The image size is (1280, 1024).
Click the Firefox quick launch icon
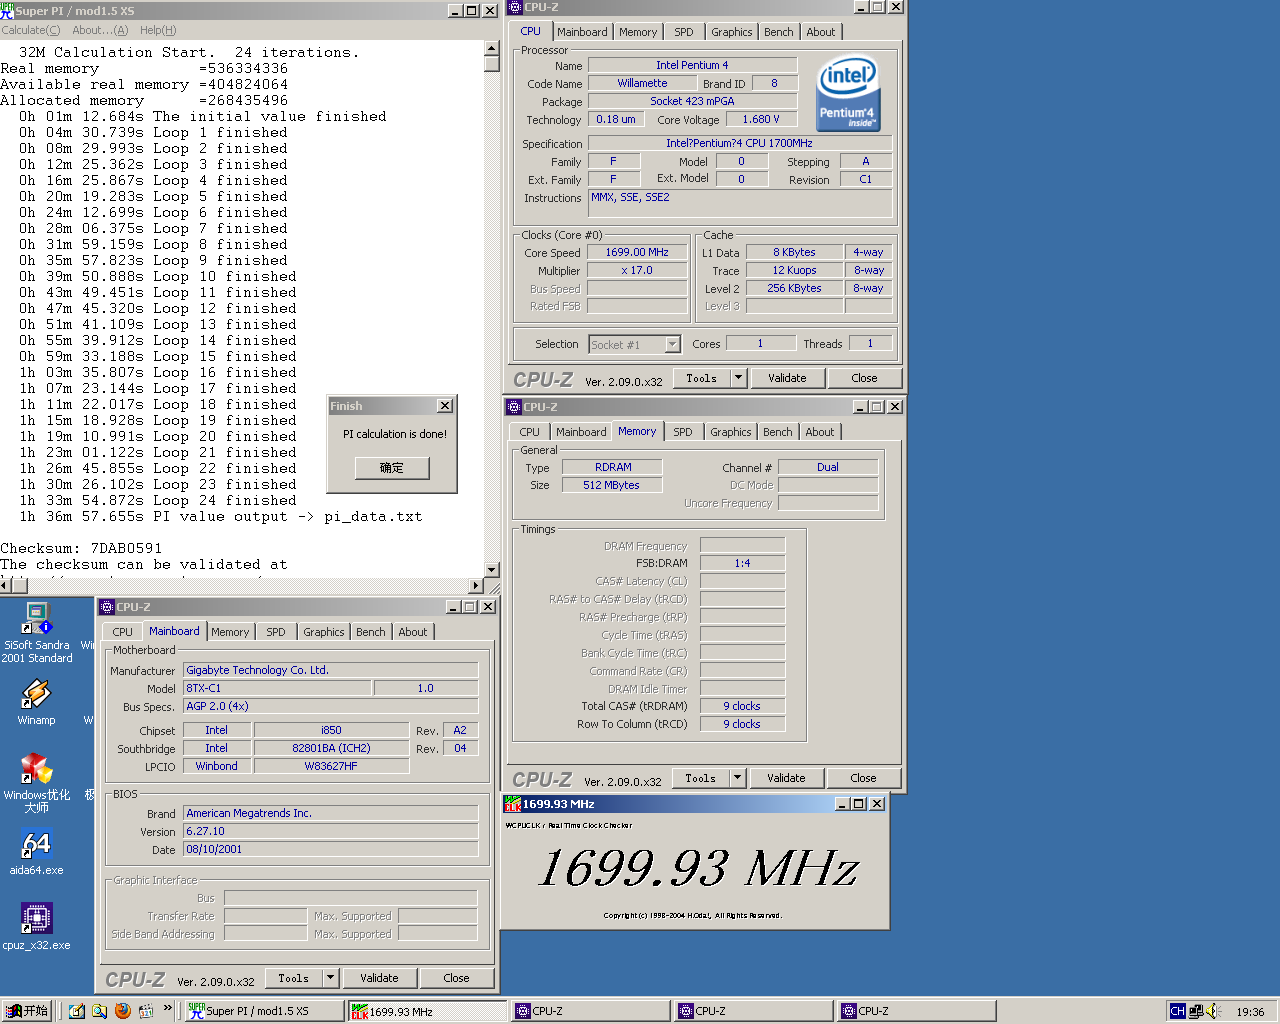(123, 1011)
